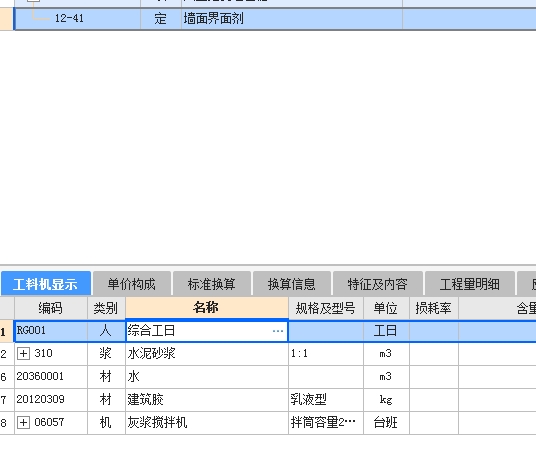Select the 20120309 code cell

point(51,400)
